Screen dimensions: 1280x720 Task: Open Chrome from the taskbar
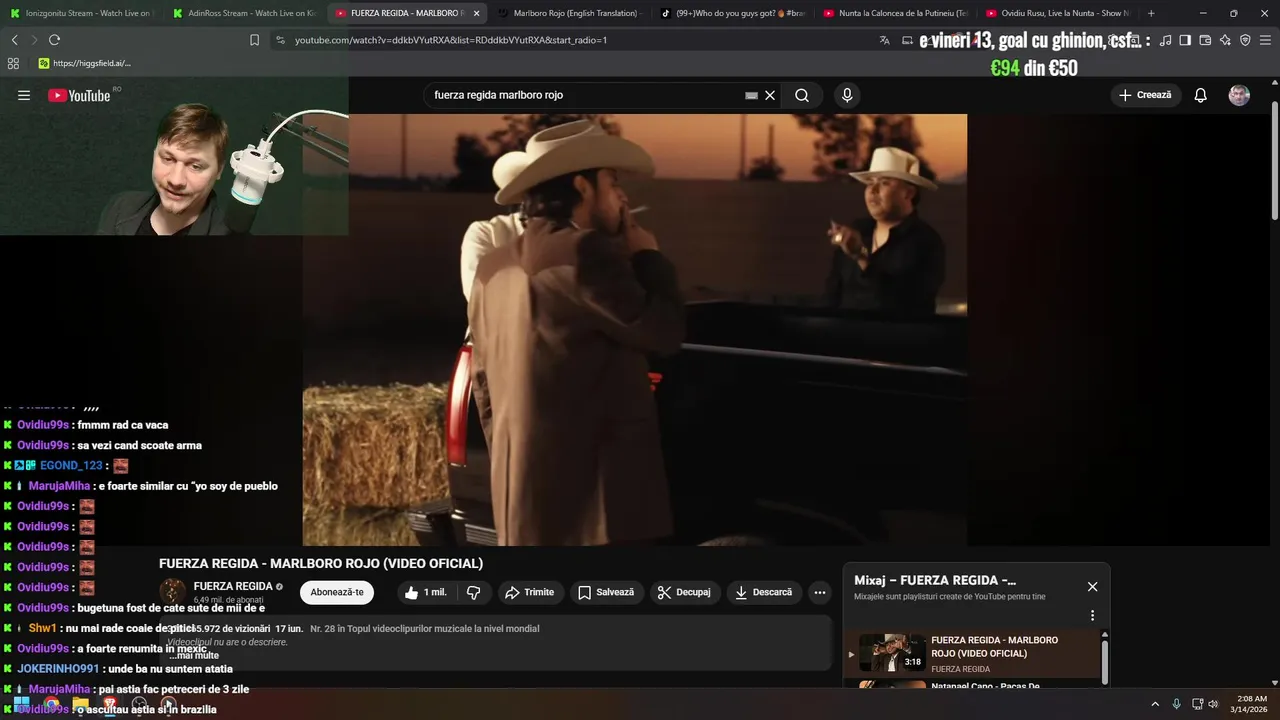click(x=51, y=704)
